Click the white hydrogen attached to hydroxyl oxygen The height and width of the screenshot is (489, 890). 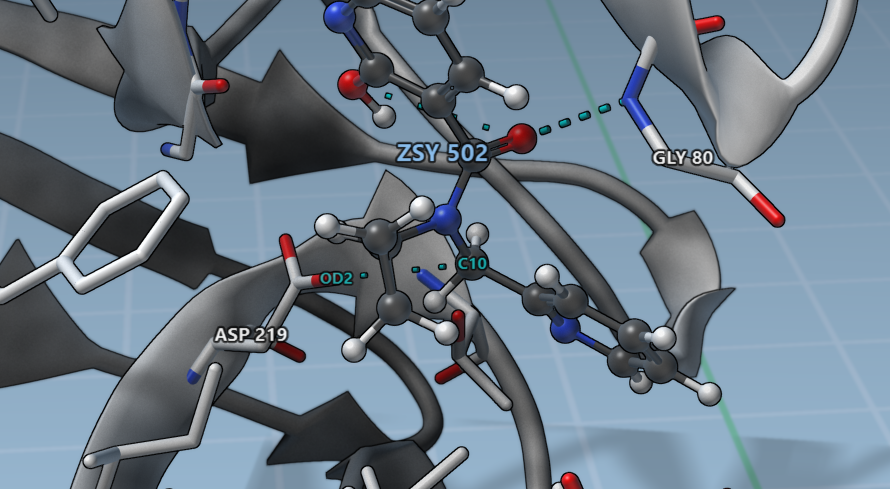point(383,113)
